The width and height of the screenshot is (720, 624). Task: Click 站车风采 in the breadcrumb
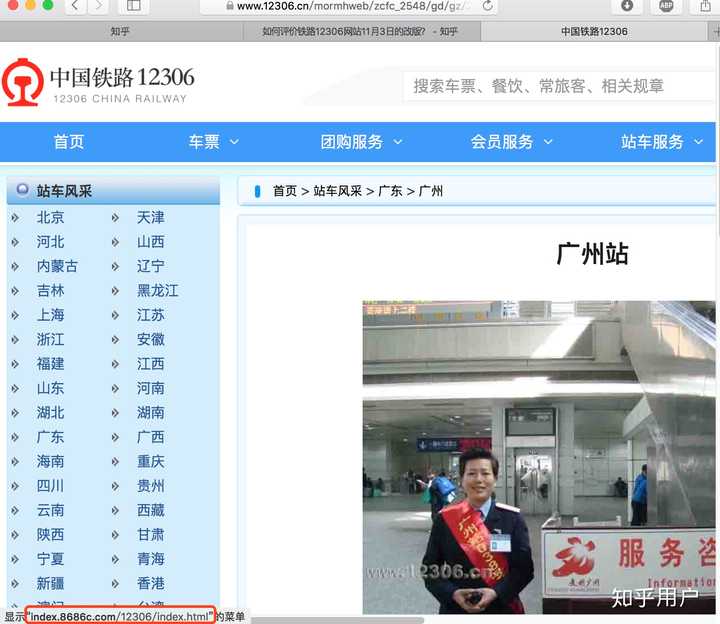coord(338,191)
